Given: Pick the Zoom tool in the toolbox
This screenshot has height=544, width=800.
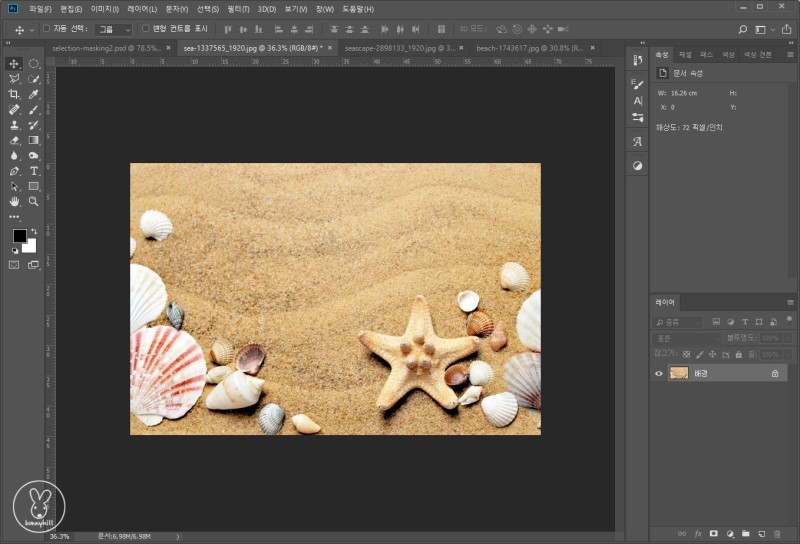Looking at the screenshot, I should 34,201.
